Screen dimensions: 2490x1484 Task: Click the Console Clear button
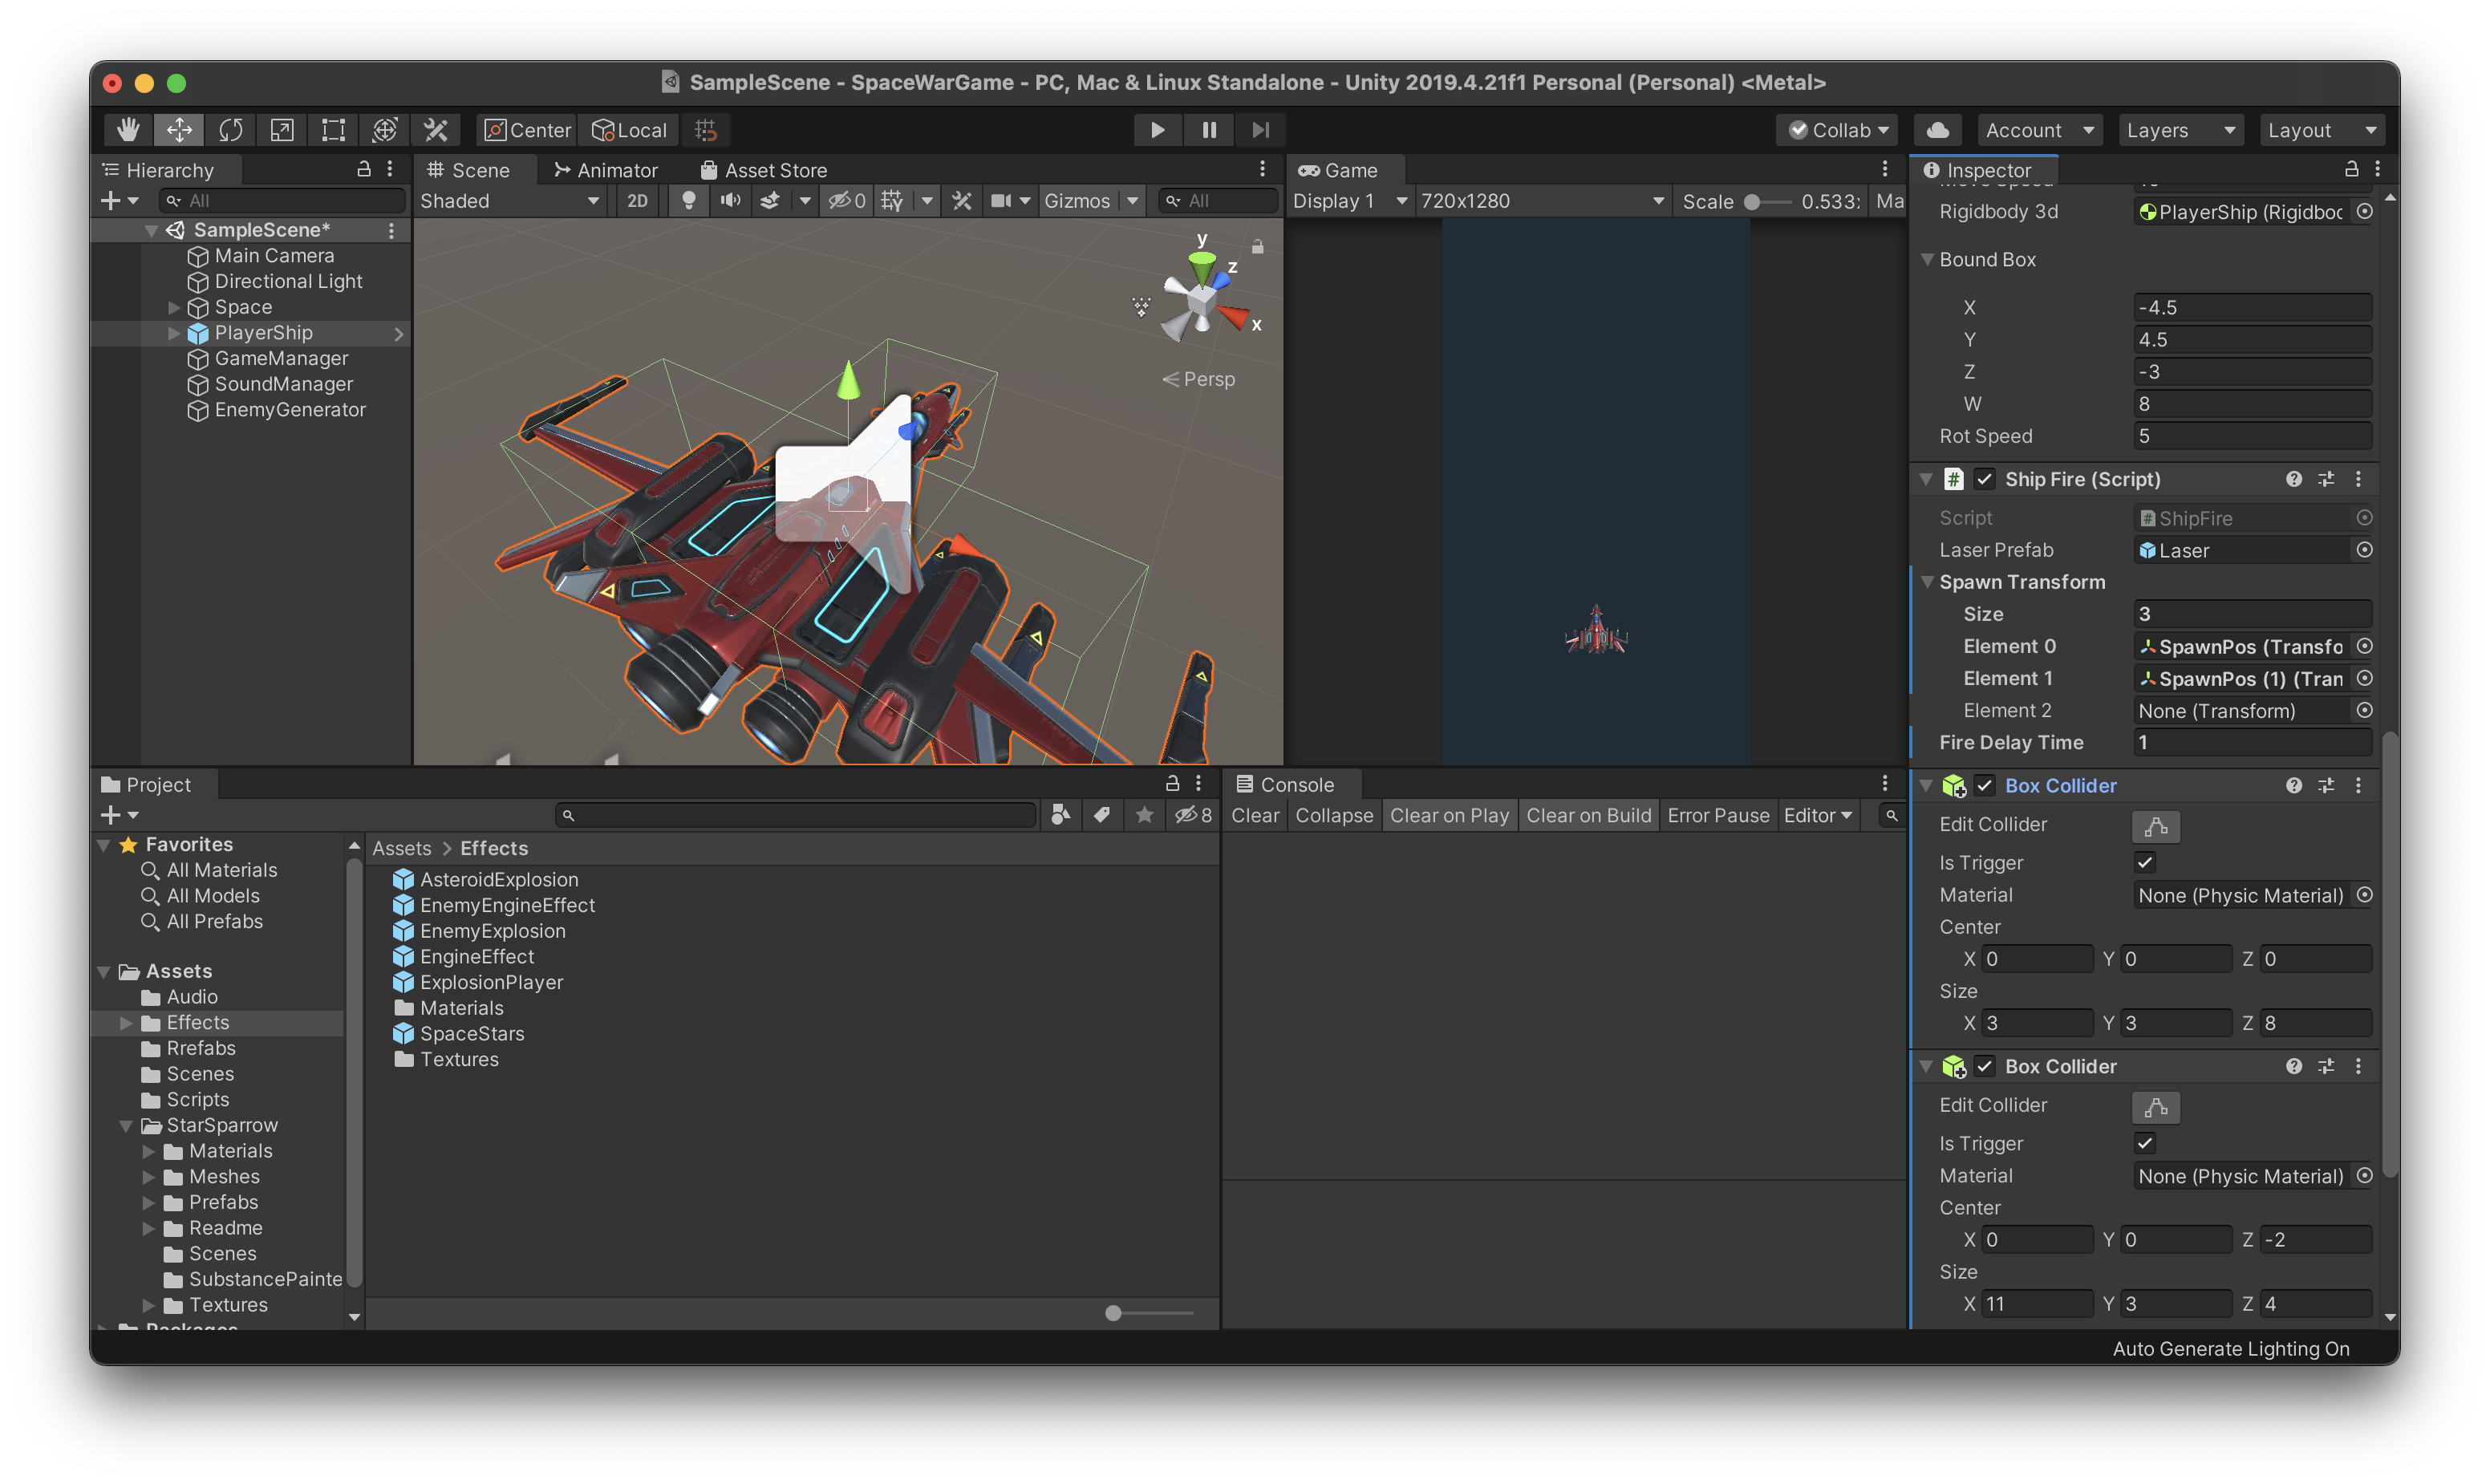pyautogui.click(x=1254, y=815)
